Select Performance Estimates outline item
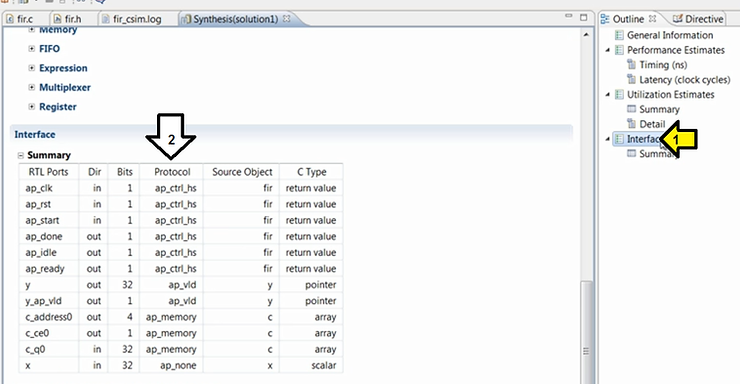Viewport: 740px width, 384px height. [675, 50]
